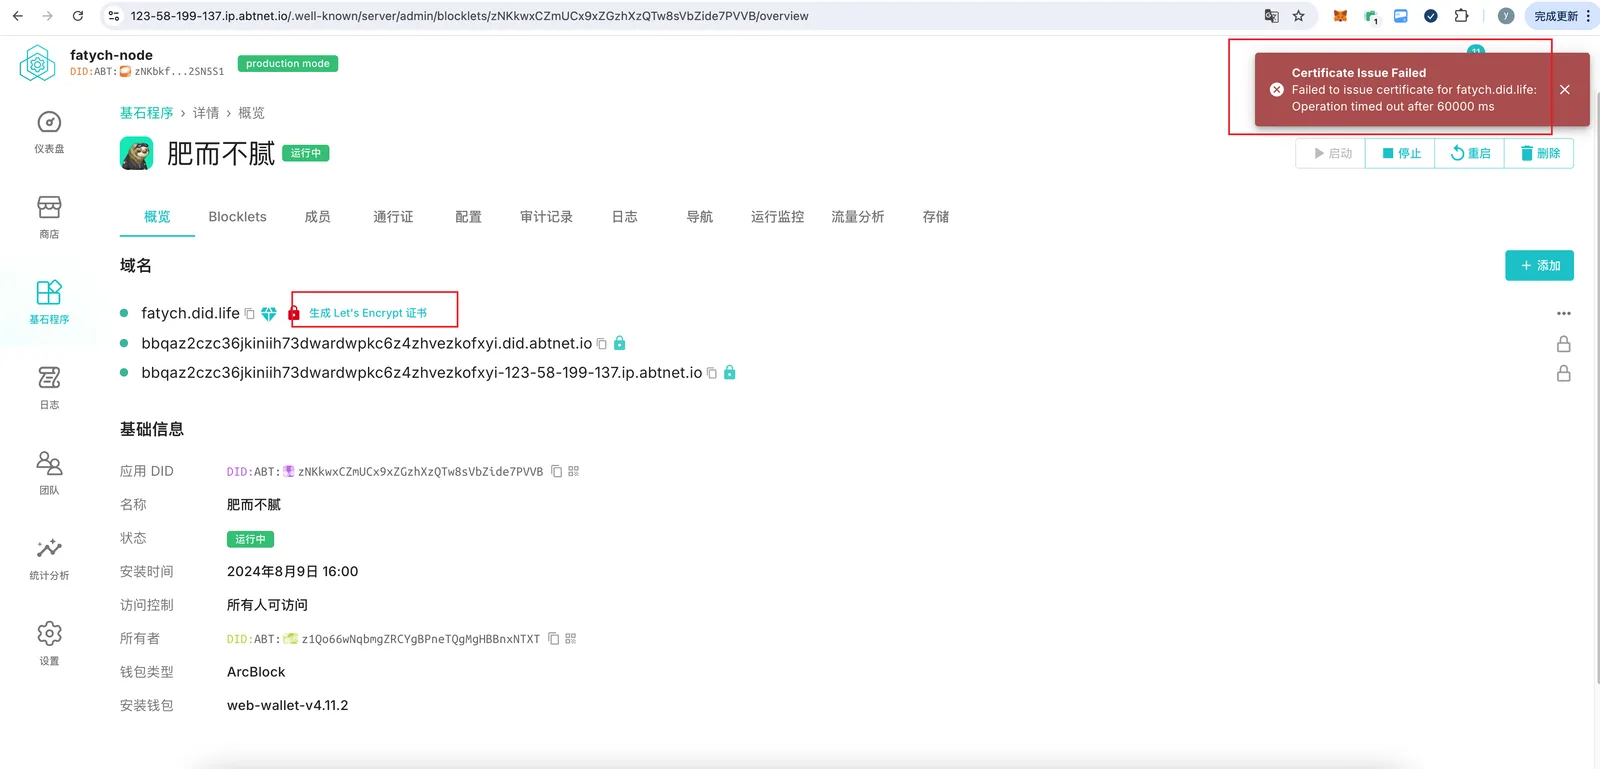
Task: Open the 商店 store in the sidebar
Action: pos(49,217)
